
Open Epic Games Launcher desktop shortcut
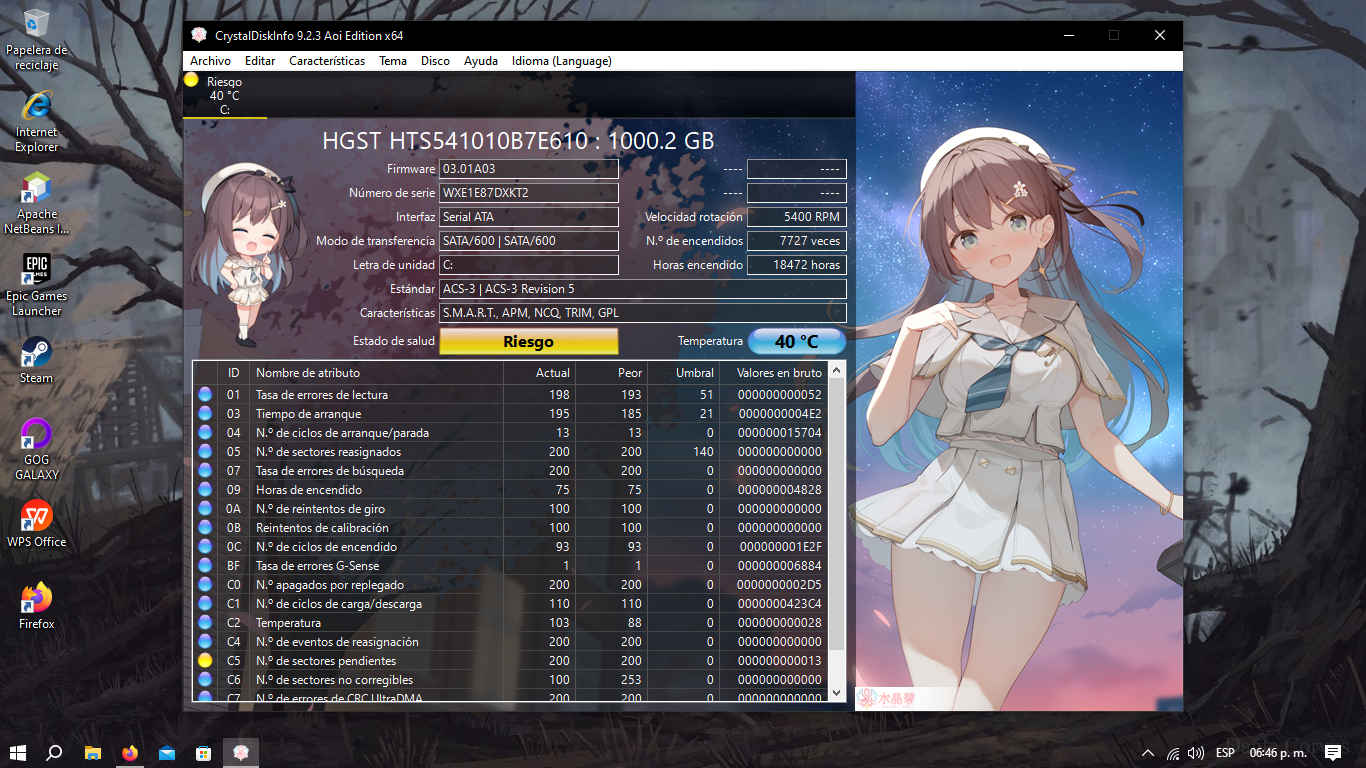[x=37, y=283]
